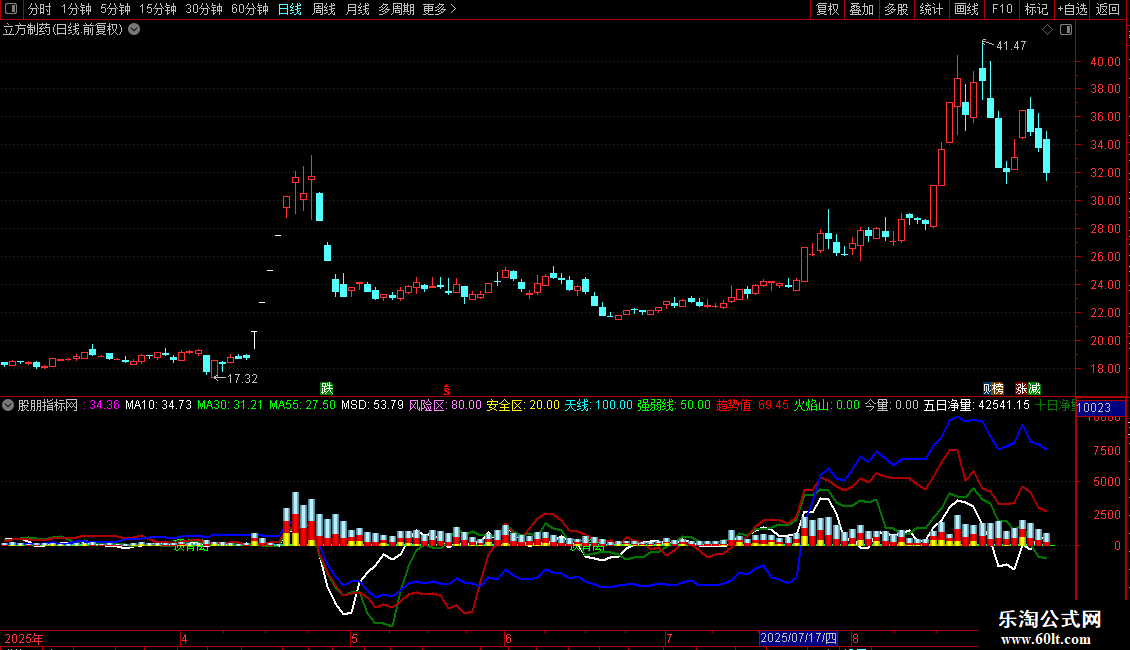Click the 多股 button
Viewport: 1130px width, 650px height.
[897, 9]
